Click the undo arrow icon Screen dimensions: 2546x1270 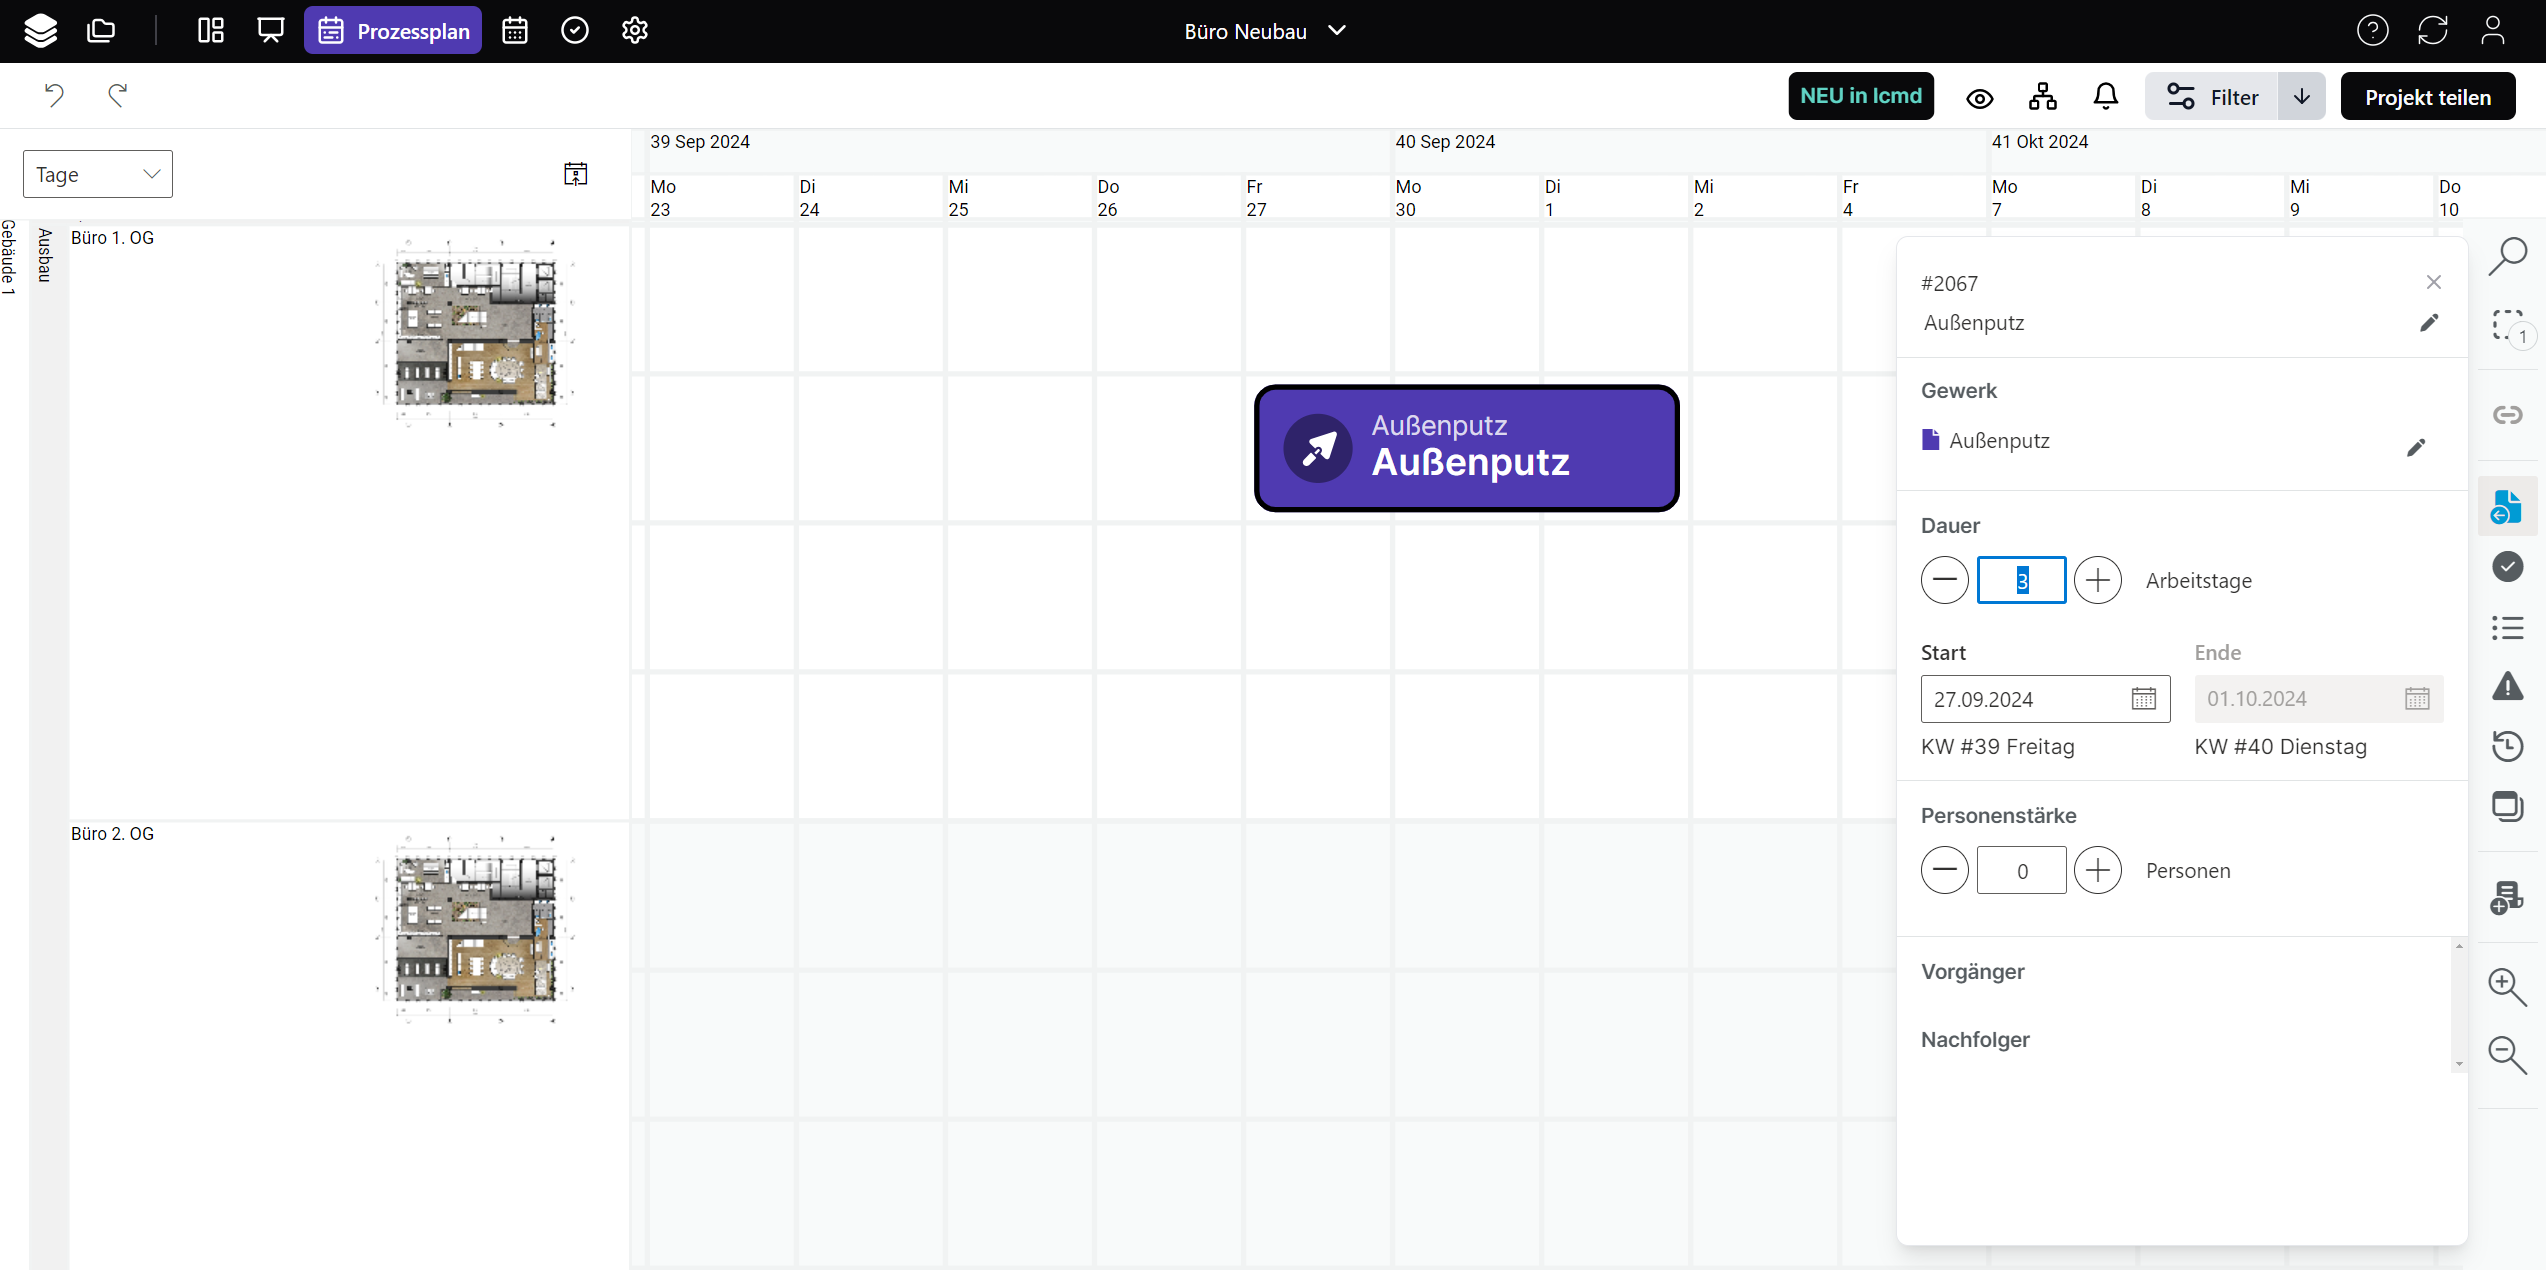pyautogui.click(x=54, y=95)
